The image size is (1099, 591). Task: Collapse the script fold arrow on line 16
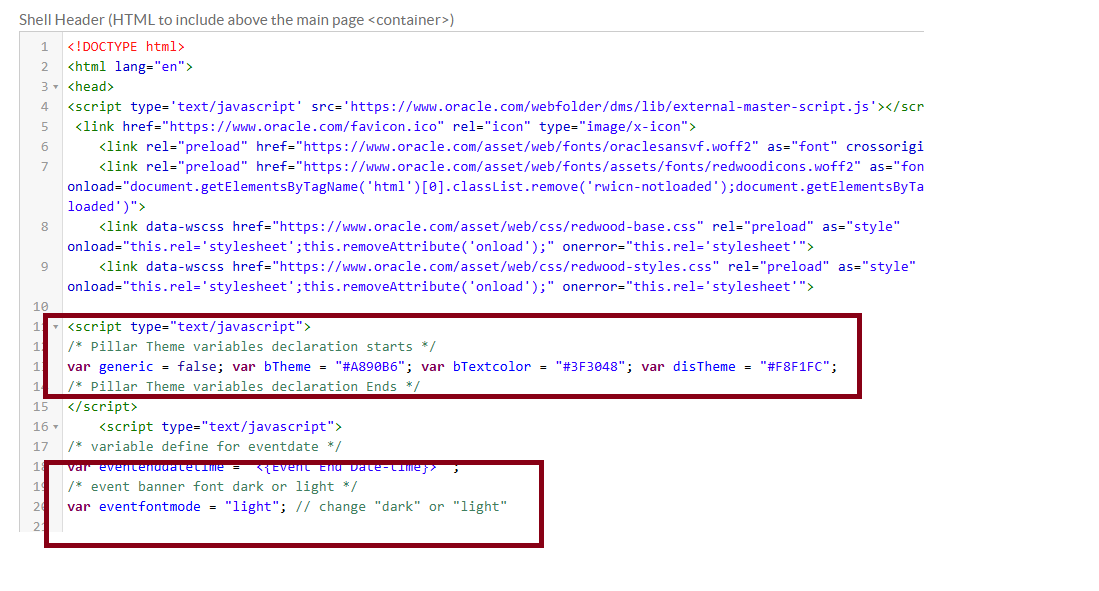[55, 427]
